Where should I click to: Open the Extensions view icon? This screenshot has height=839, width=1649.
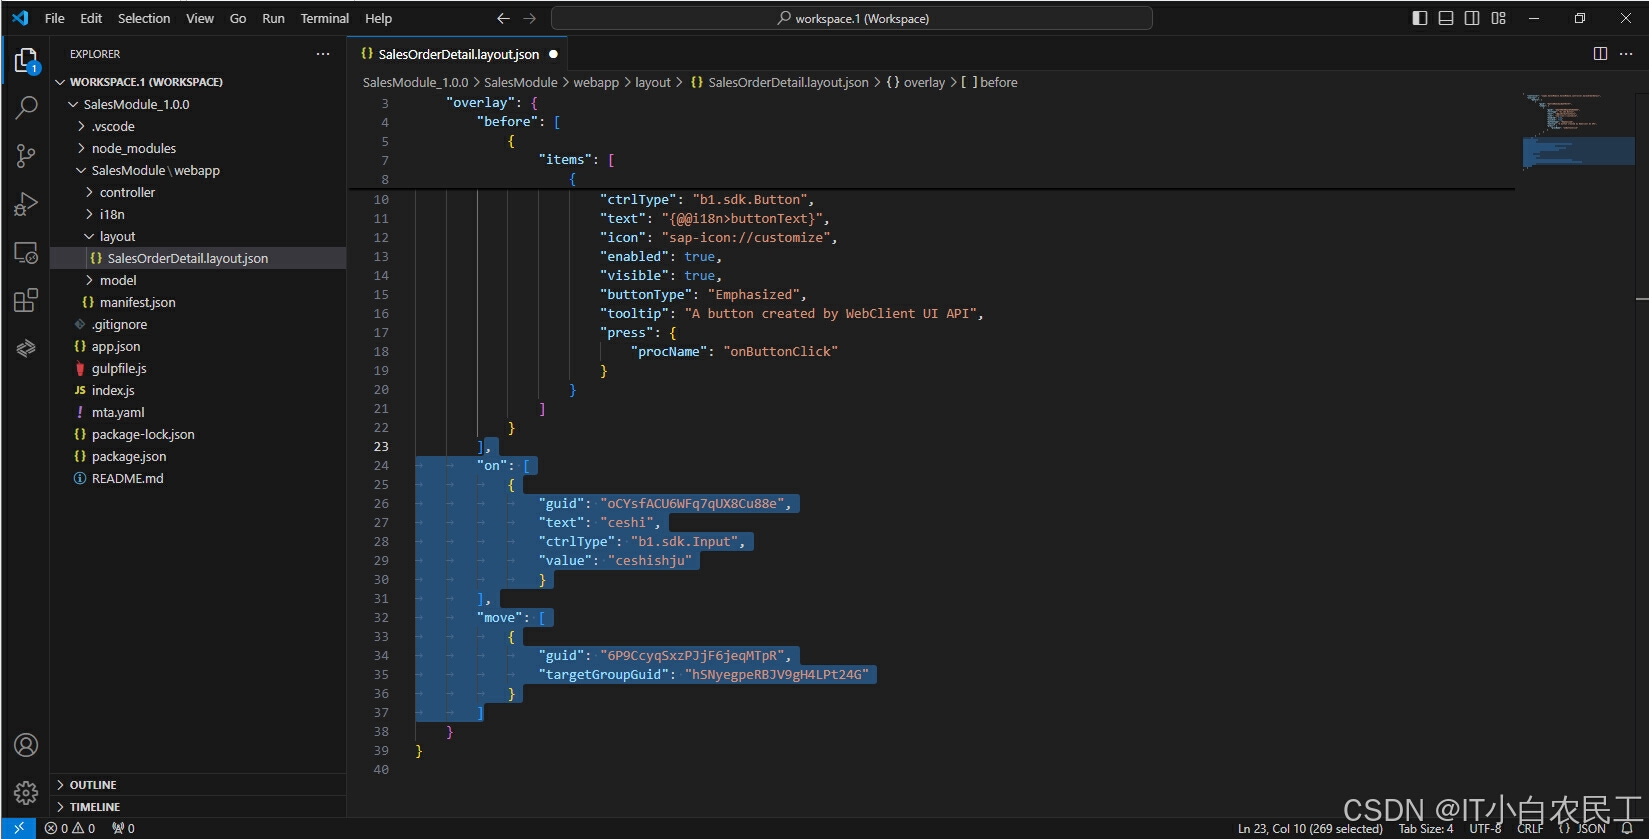[x=26, y=300]
